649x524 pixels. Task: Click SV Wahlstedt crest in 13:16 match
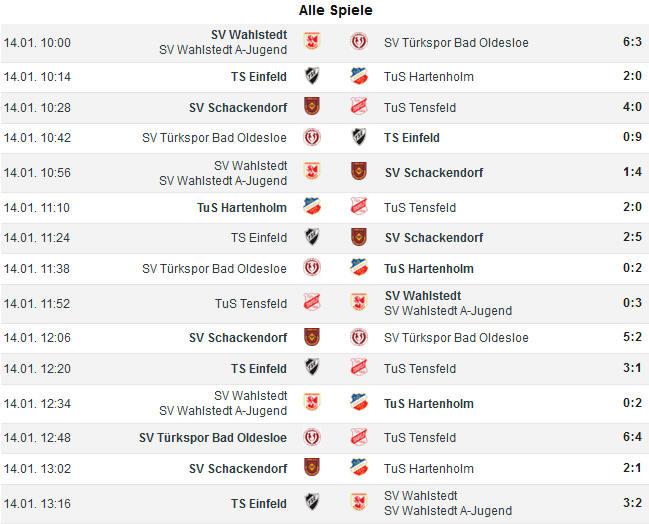pyautogui.click(x=358, y=502)
